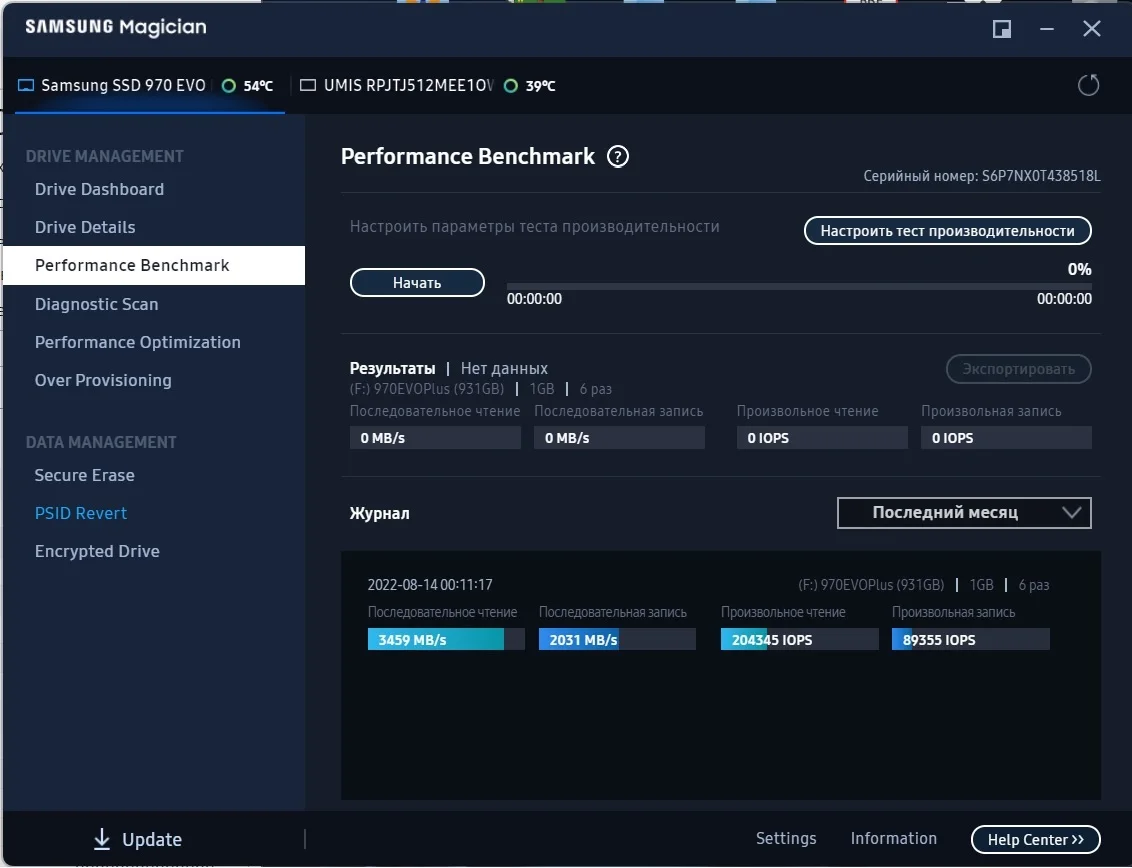Screen dimensions: 1132x868
Task: Open the Performance Benchmark help question-mark icon
Action: click(617, 156)
